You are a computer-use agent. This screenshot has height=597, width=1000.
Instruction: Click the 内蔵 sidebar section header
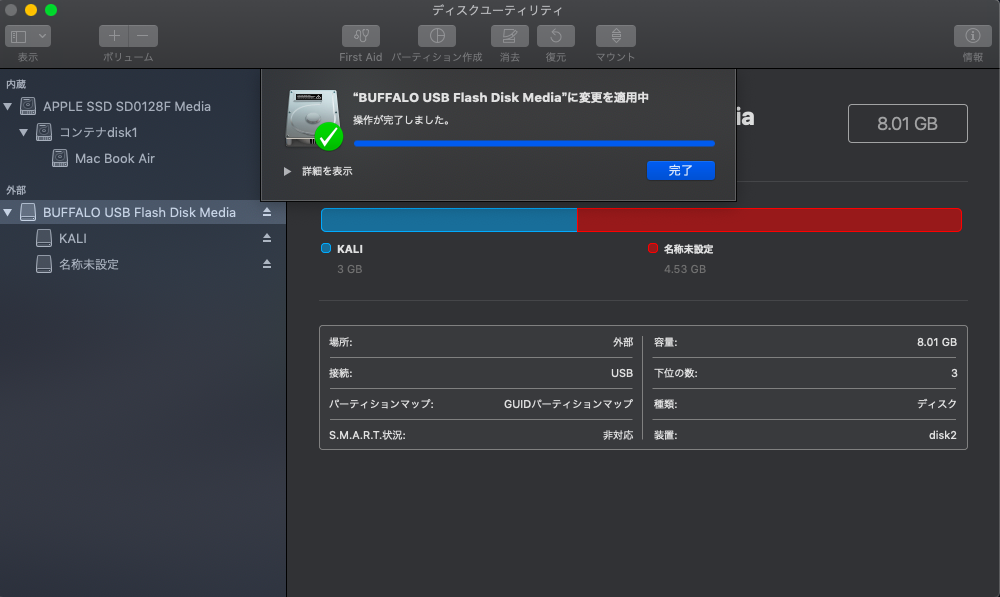pyautogui.click(x=16, y=84)
